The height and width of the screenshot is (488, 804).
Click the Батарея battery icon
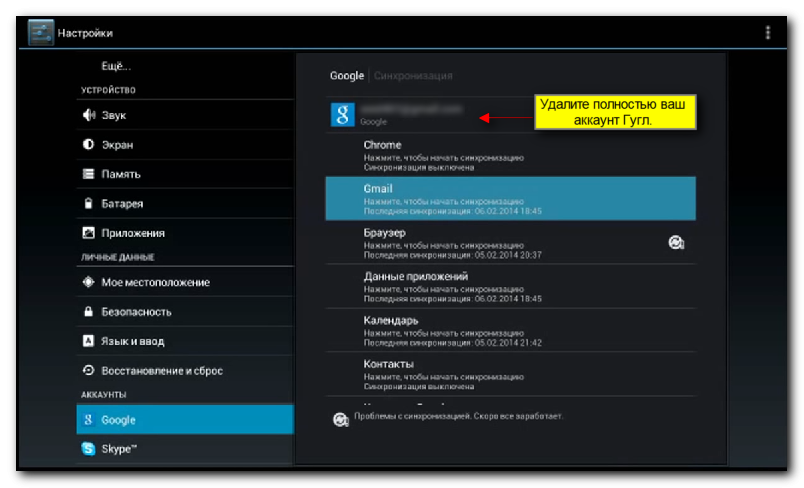(x=88, y=204)
